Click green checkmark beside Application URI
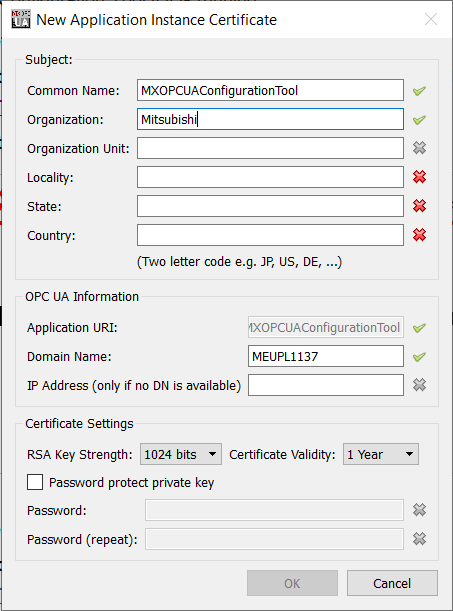The height and width of the screenshot is (611, 453). [419, 328]
